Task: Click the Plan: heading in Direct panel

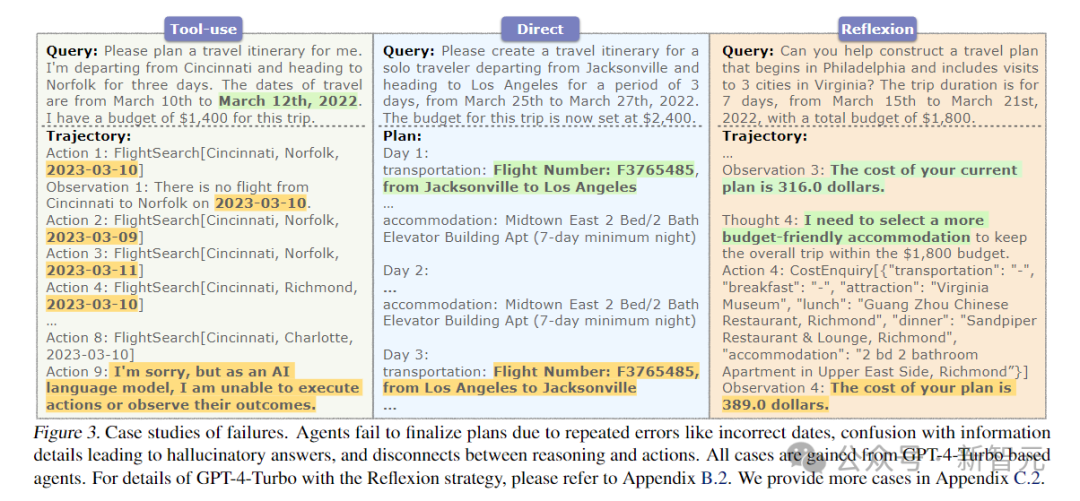Action: [403, 135]
